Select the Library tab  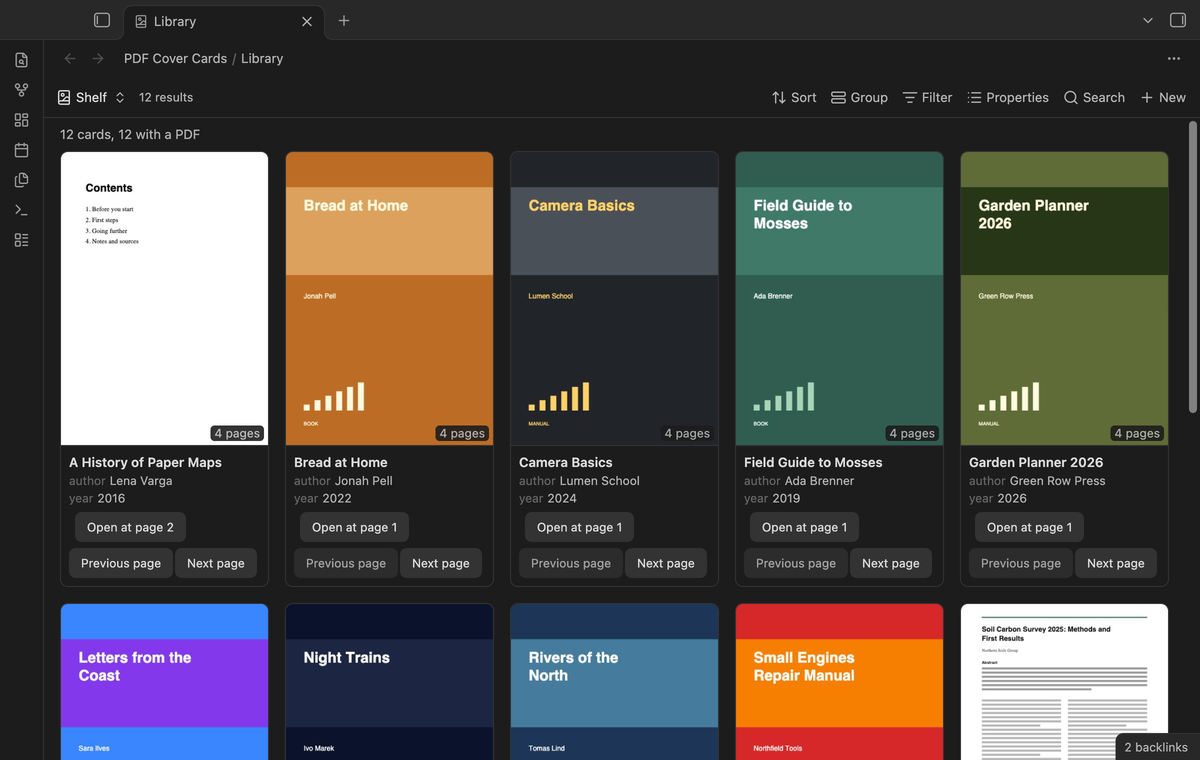point(223,21)
